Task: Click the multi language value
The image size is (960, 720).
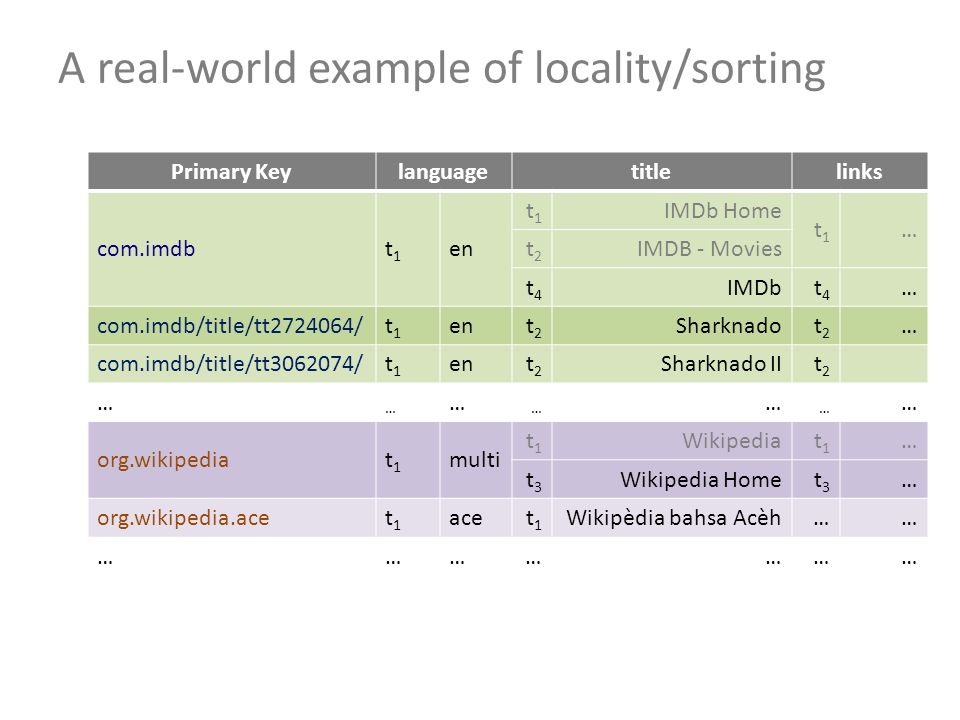Action: (x=475, y=460)
